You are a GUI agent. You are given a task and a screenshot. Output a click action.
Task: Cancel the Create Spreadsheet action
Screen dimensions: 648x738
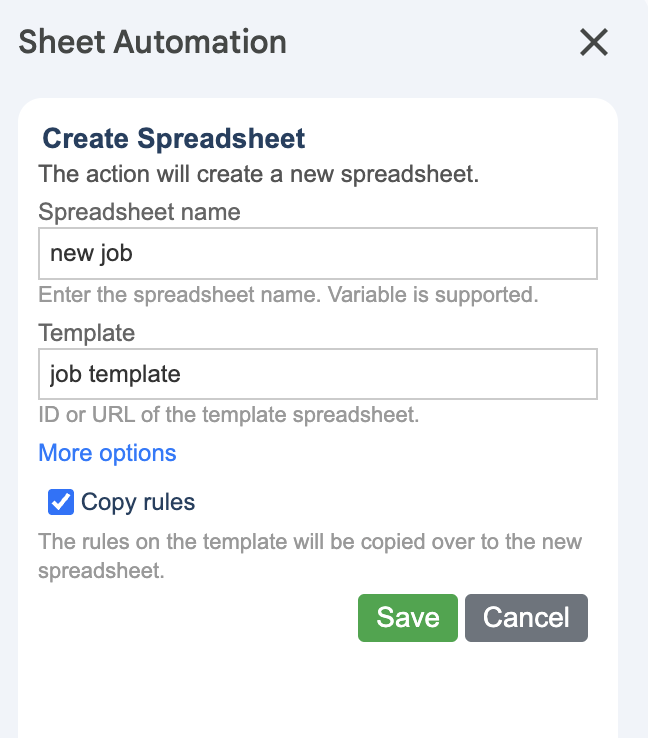click(526, 618)
